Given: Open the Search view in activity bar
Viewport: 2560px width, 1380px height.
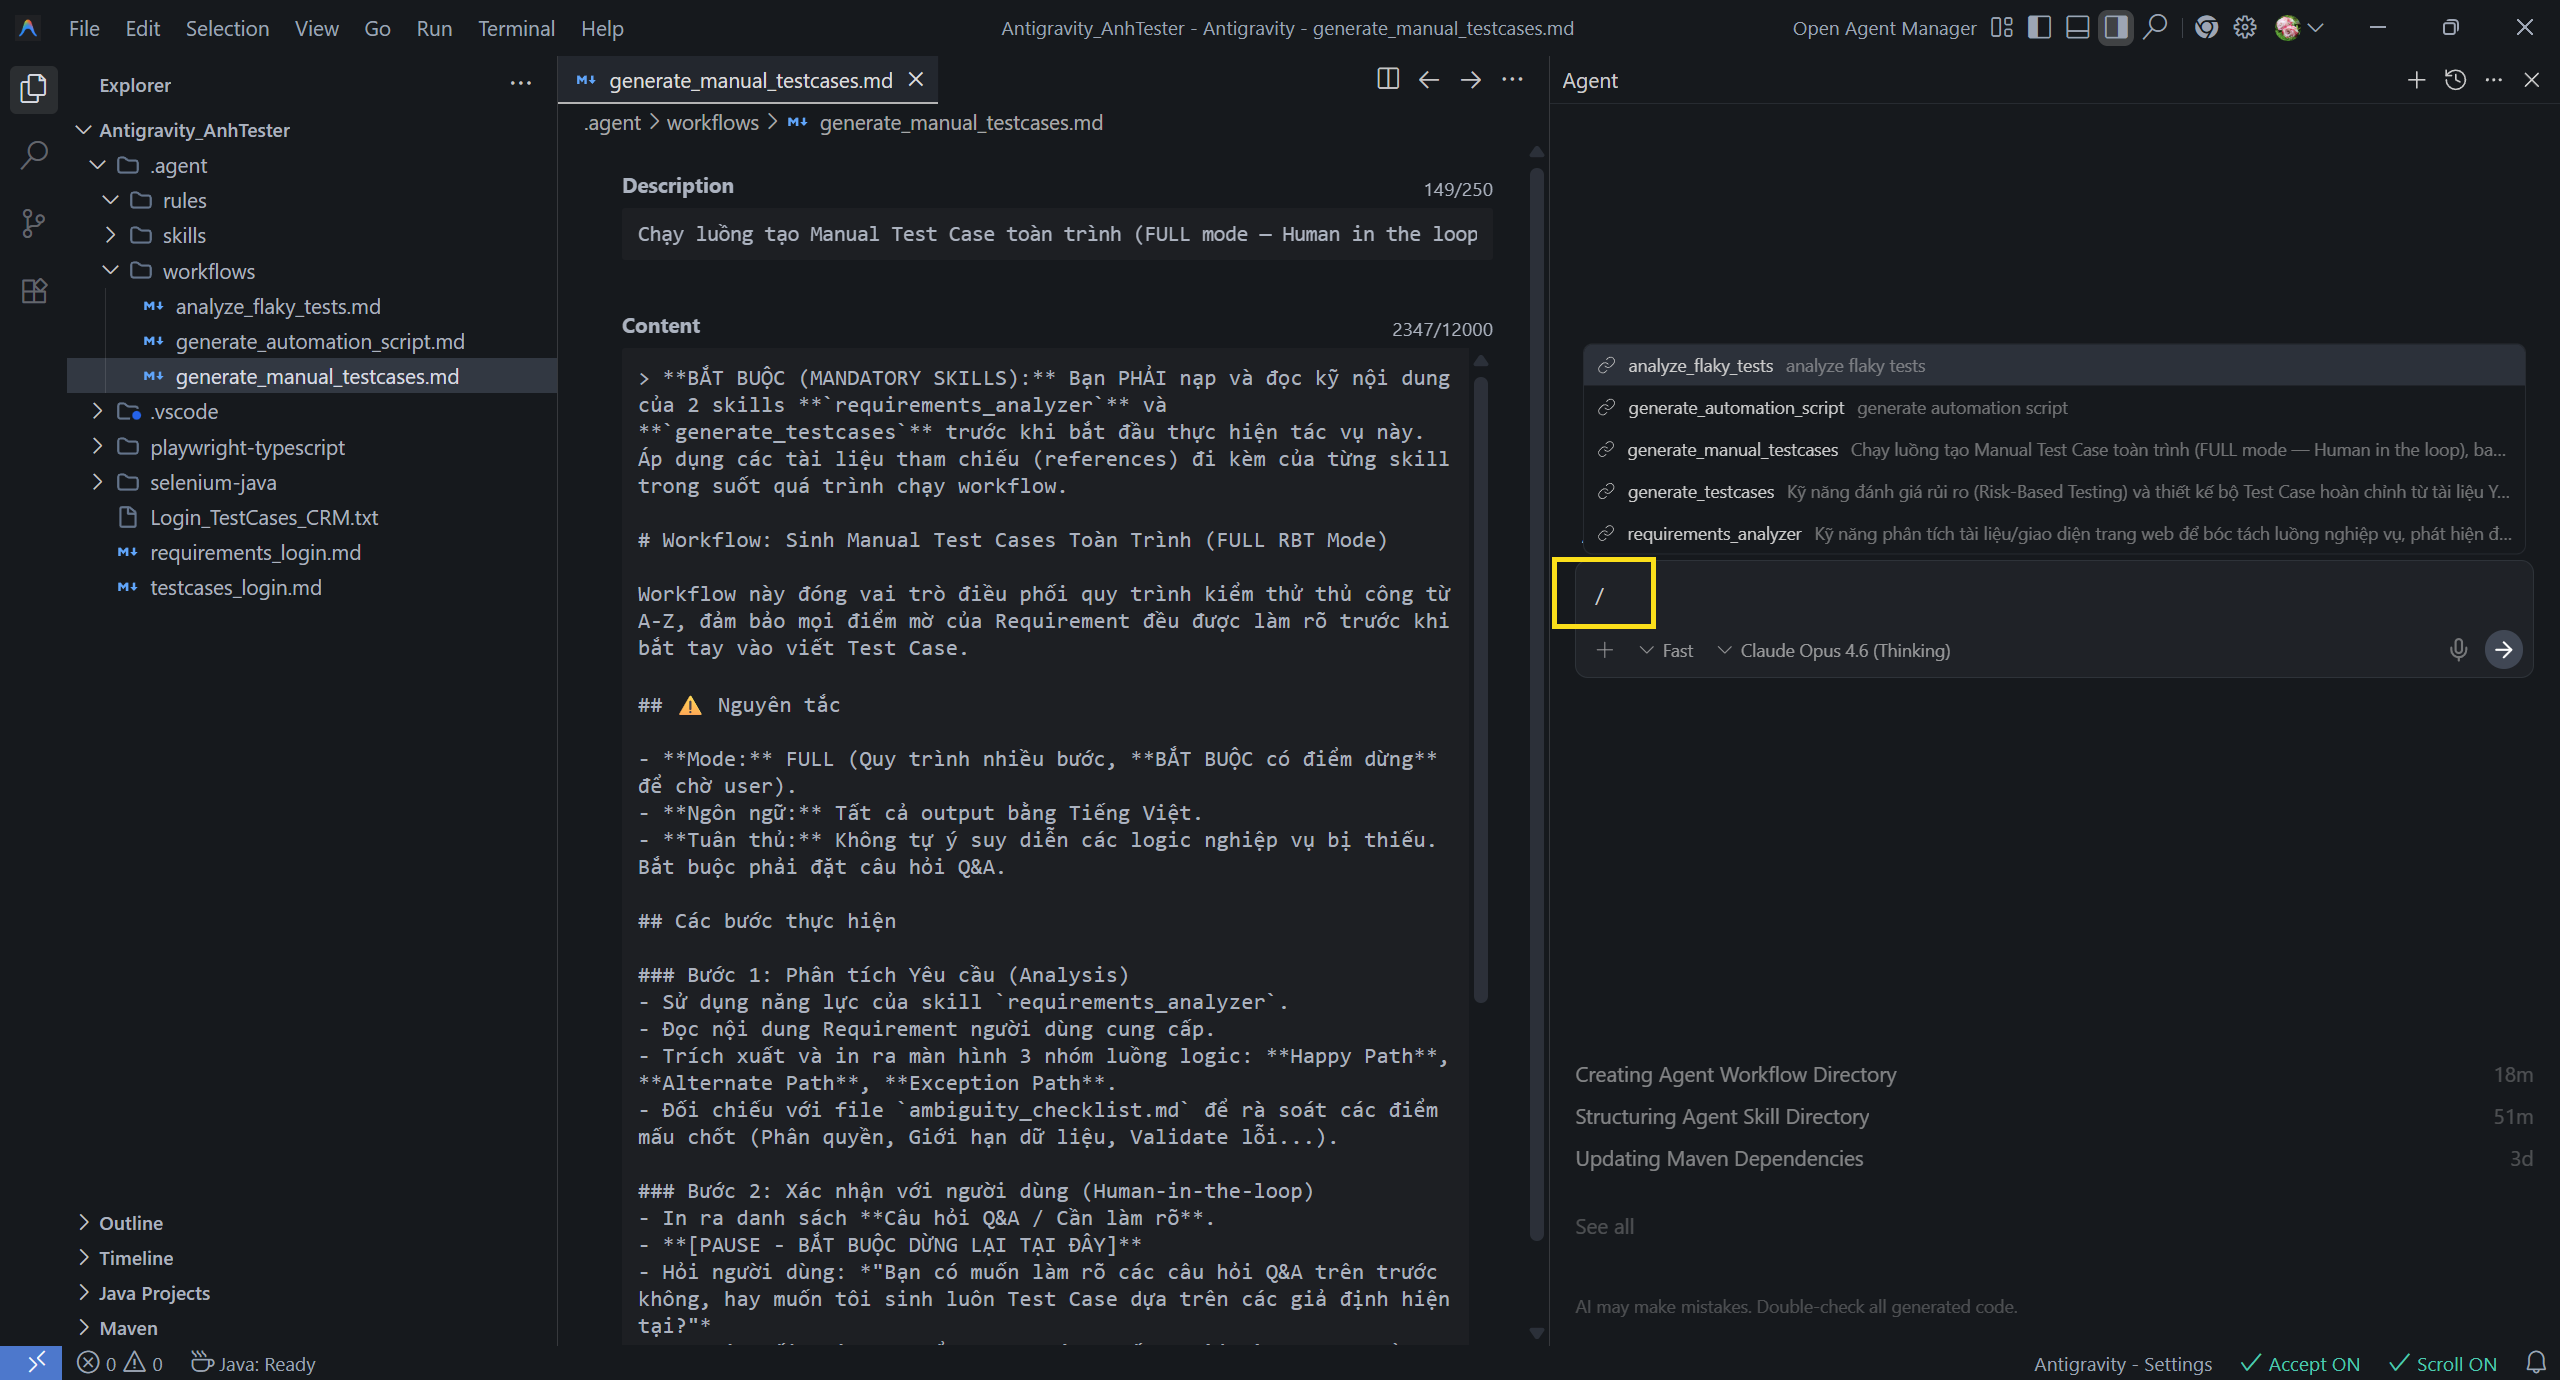Looking at the screenshot, I should (x=34, y=155).
